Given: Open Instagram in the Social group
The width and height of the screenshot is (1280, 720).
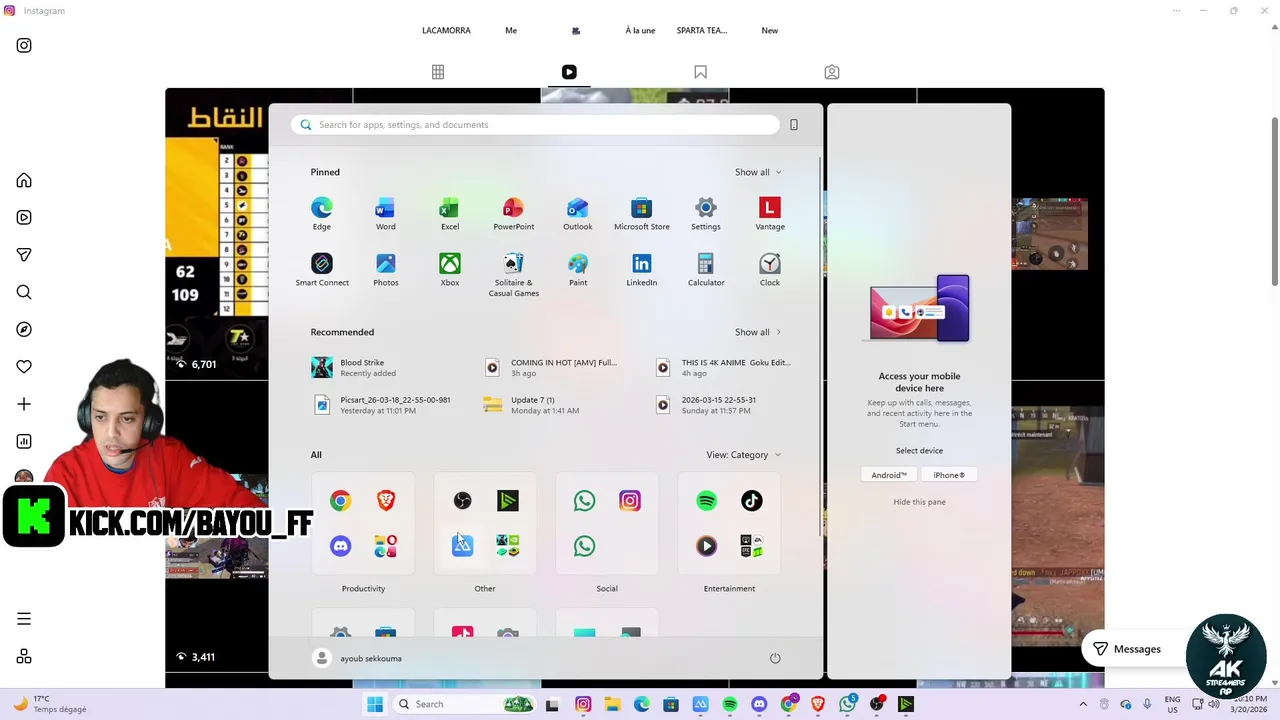Looking at the screenshot, I should point(629,501).
